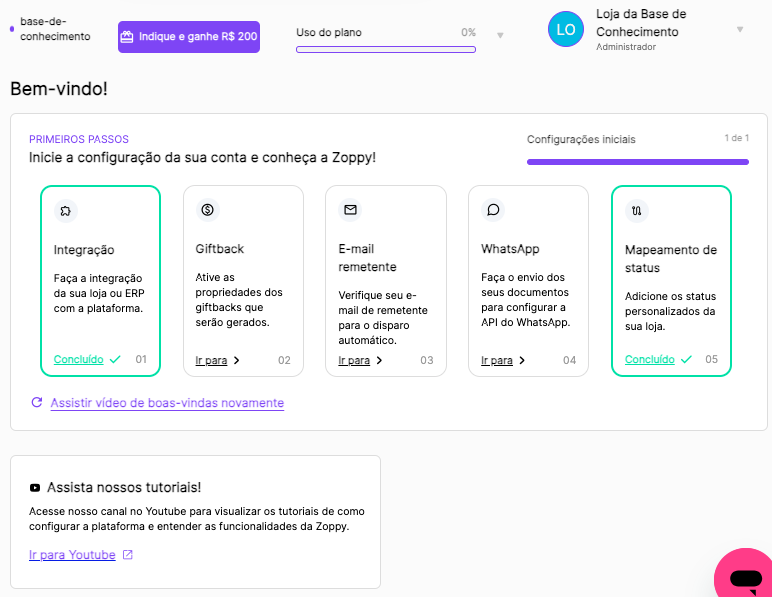
Task: Click the Mapeamento de status route icon
Action: click(x=636, y=211)
